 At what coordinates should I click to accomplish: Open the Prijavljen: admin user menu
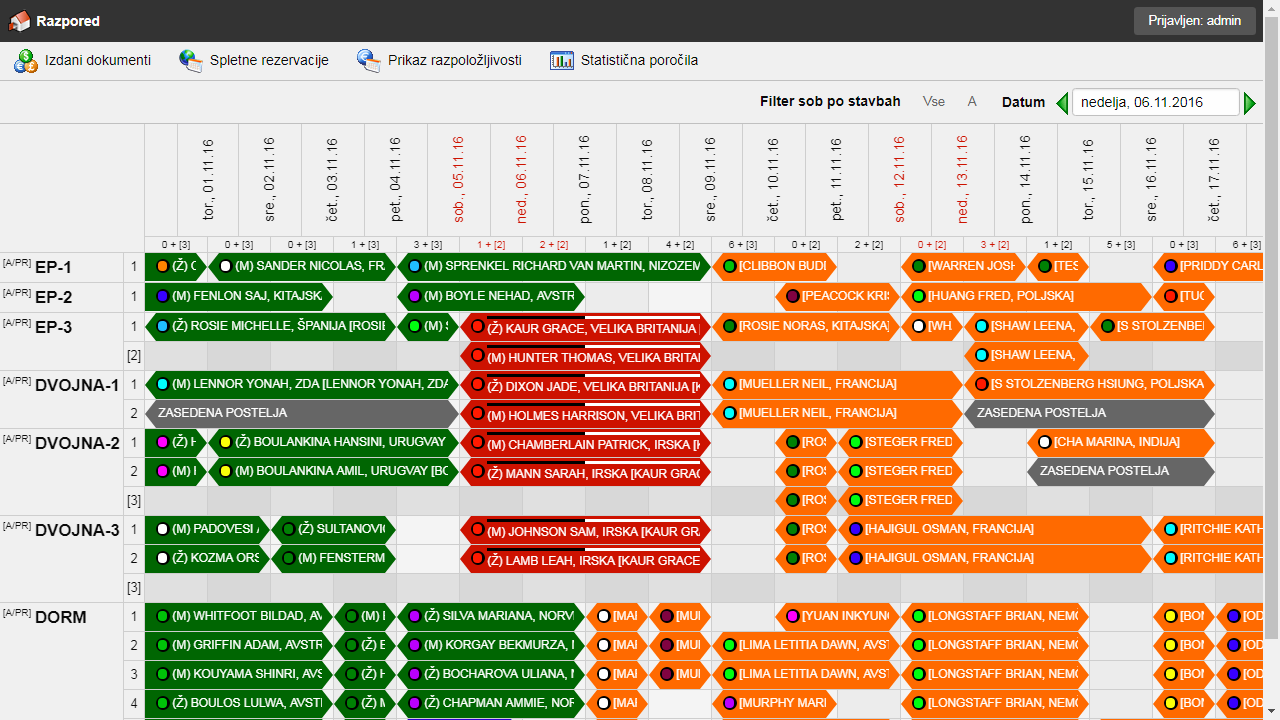(x=1194, y=21)
